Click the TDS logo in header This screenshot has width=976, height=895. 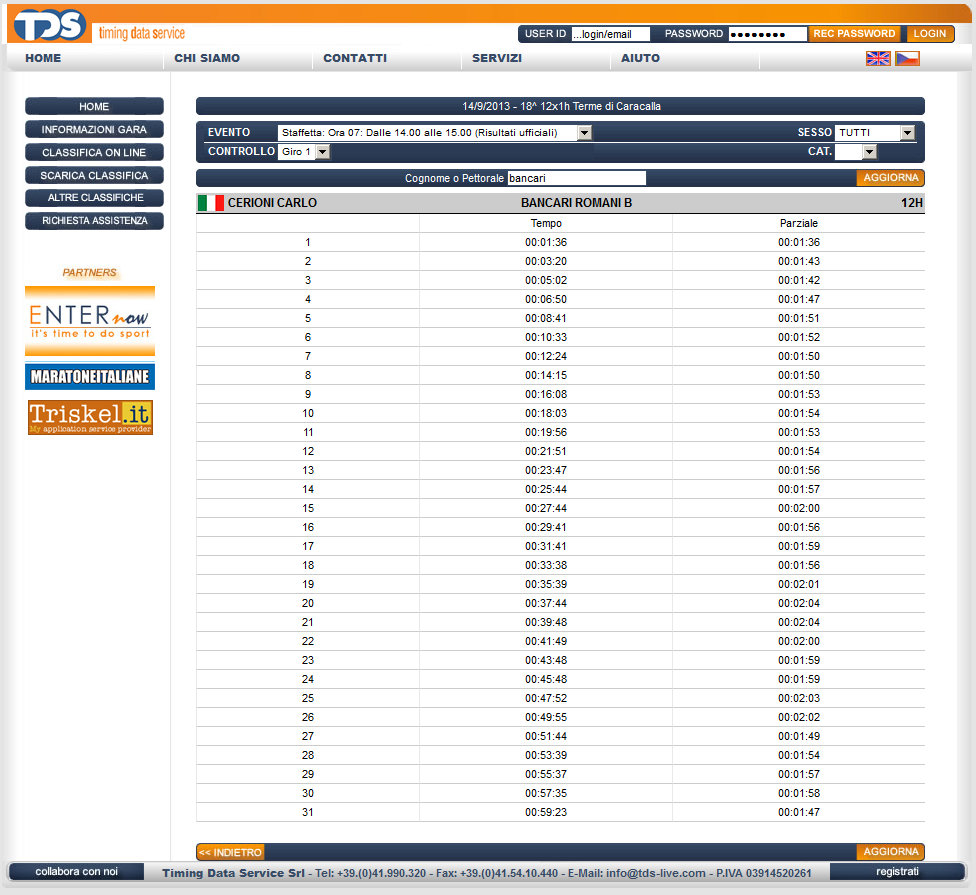(x=48, y=25)
